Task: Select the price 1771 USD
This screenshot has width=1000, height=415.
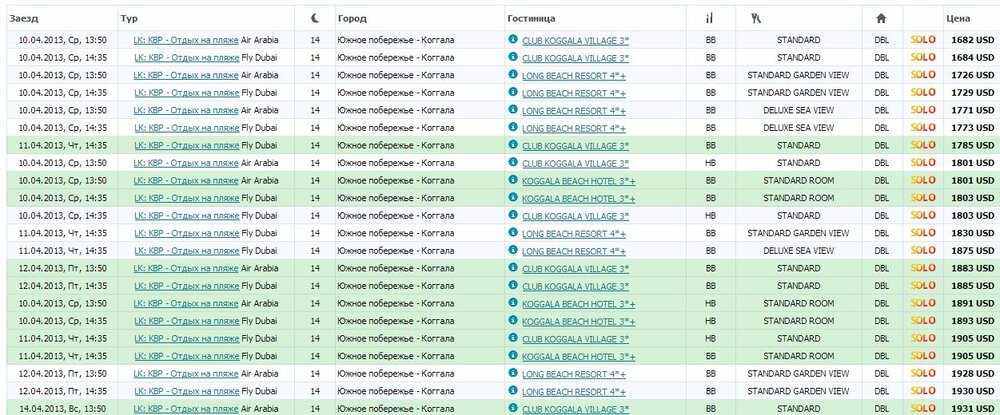Action: click(973, 110)
